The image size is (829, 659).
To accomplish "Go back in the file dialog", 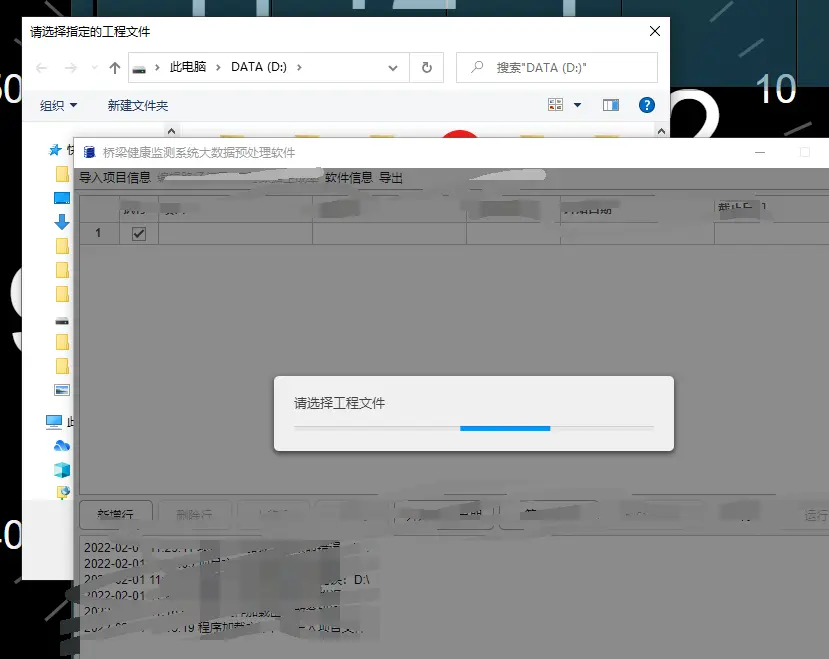I will [x=41, y=68].
